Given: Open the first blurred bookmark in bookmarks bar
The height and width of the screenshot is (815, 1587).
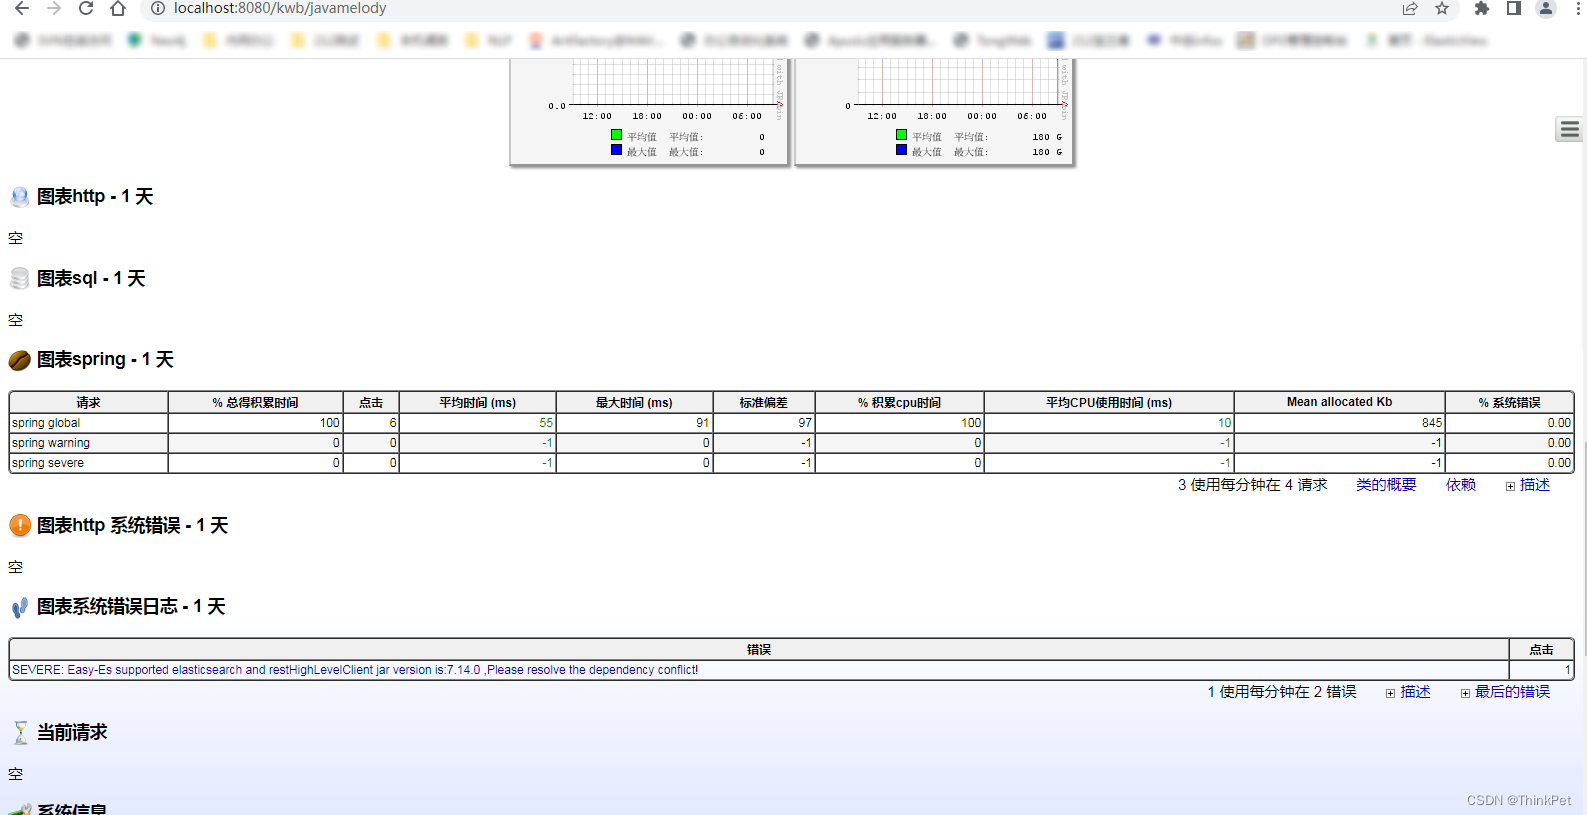Looking at the screenshot, I should click(62, 40).
